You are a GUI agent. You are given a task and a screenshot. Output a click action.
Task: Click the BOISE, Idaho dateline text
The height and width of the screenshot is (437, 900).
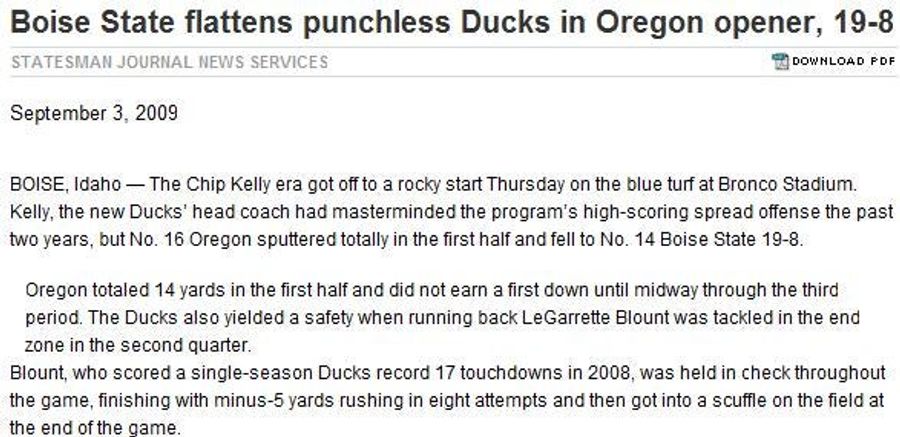coord(66,185)
